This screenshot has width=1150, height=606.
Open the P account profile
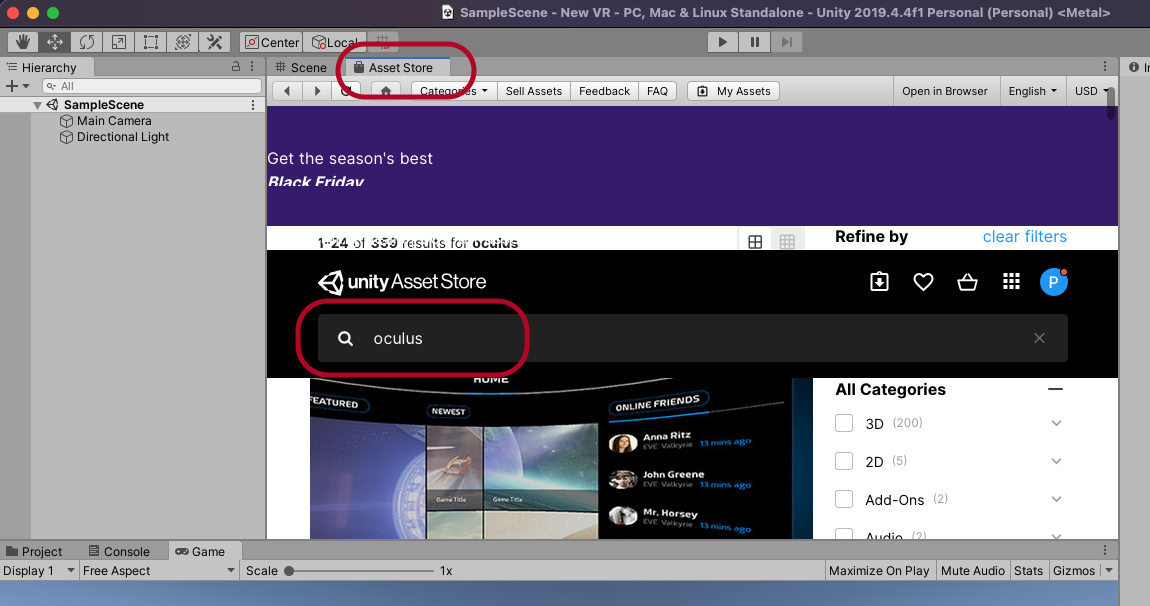[1053, 282]
